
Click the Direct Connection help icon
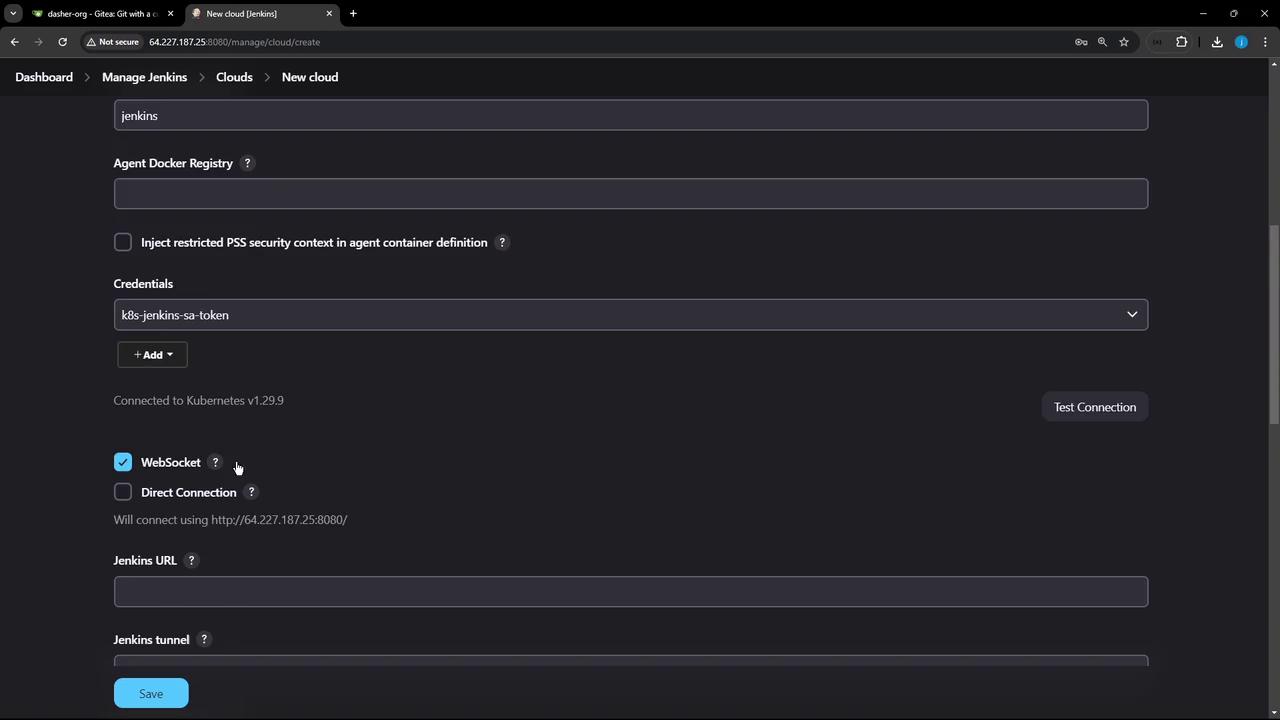(251, 492)
